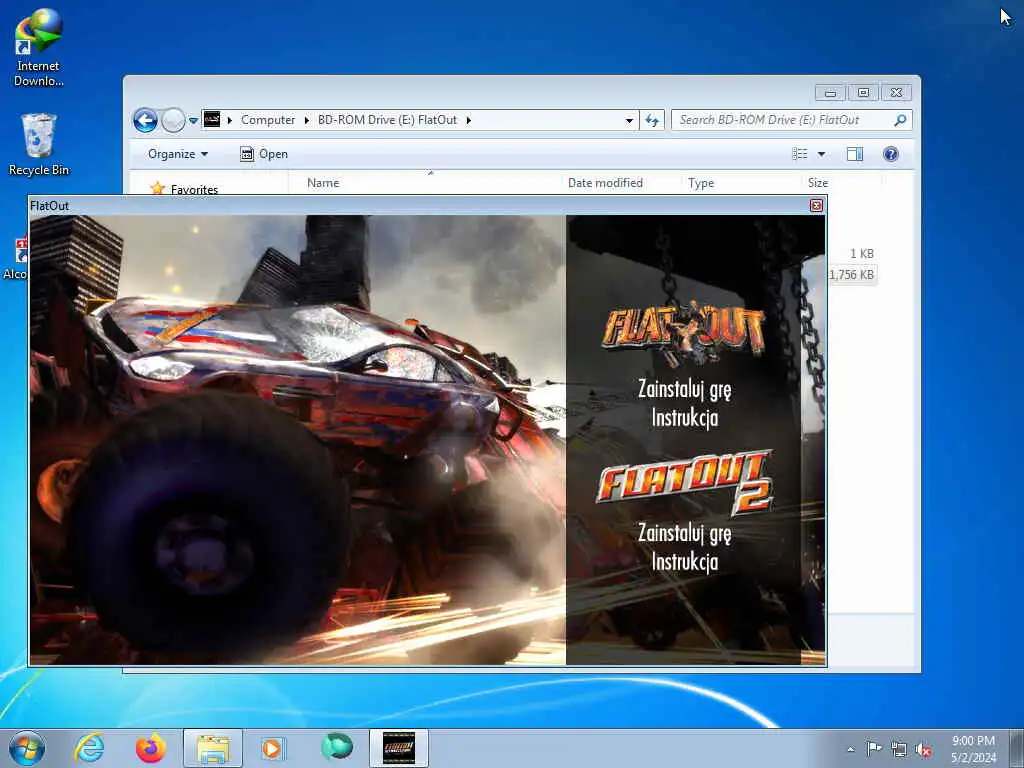Open the Organize menu
Viewport: 1024px width, 768px height.
pos(178,154)
